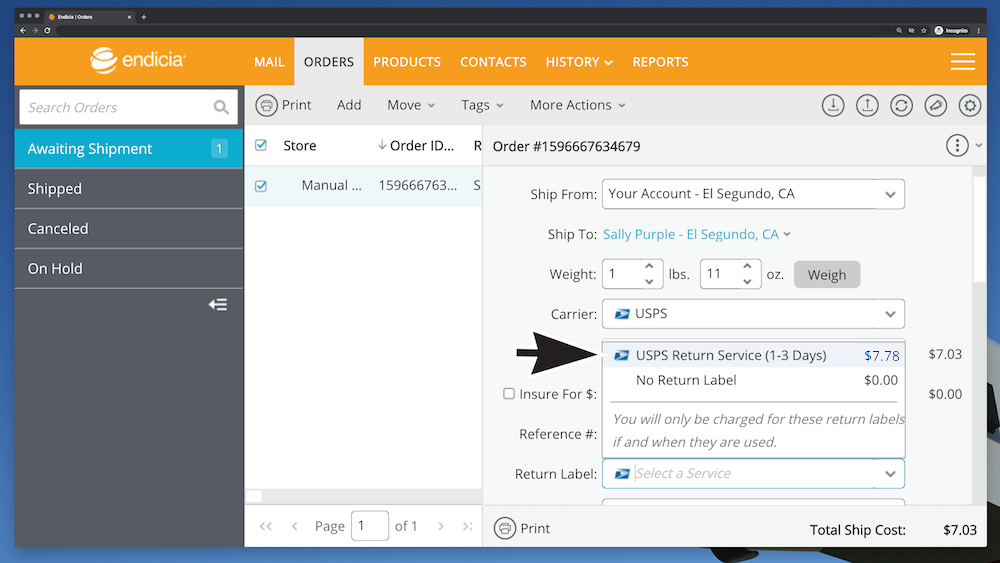The width and height of the screenshot is (1000, 563).
Task: Open Awaiting Shipment folder
Action: click(x=129, y=149)
